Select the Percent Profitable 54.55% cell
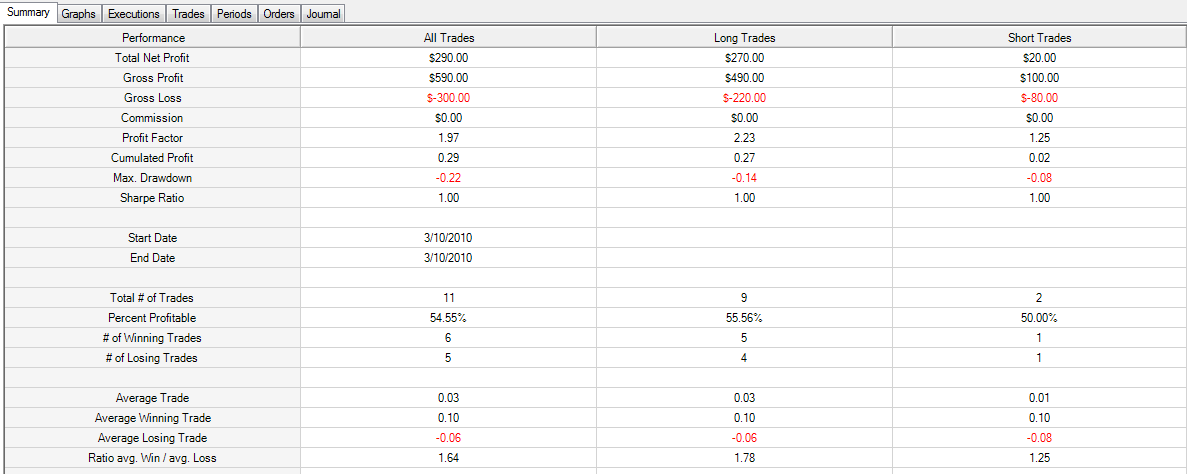The height and width of the screenshot is (474, 1187). coord(449,318)
